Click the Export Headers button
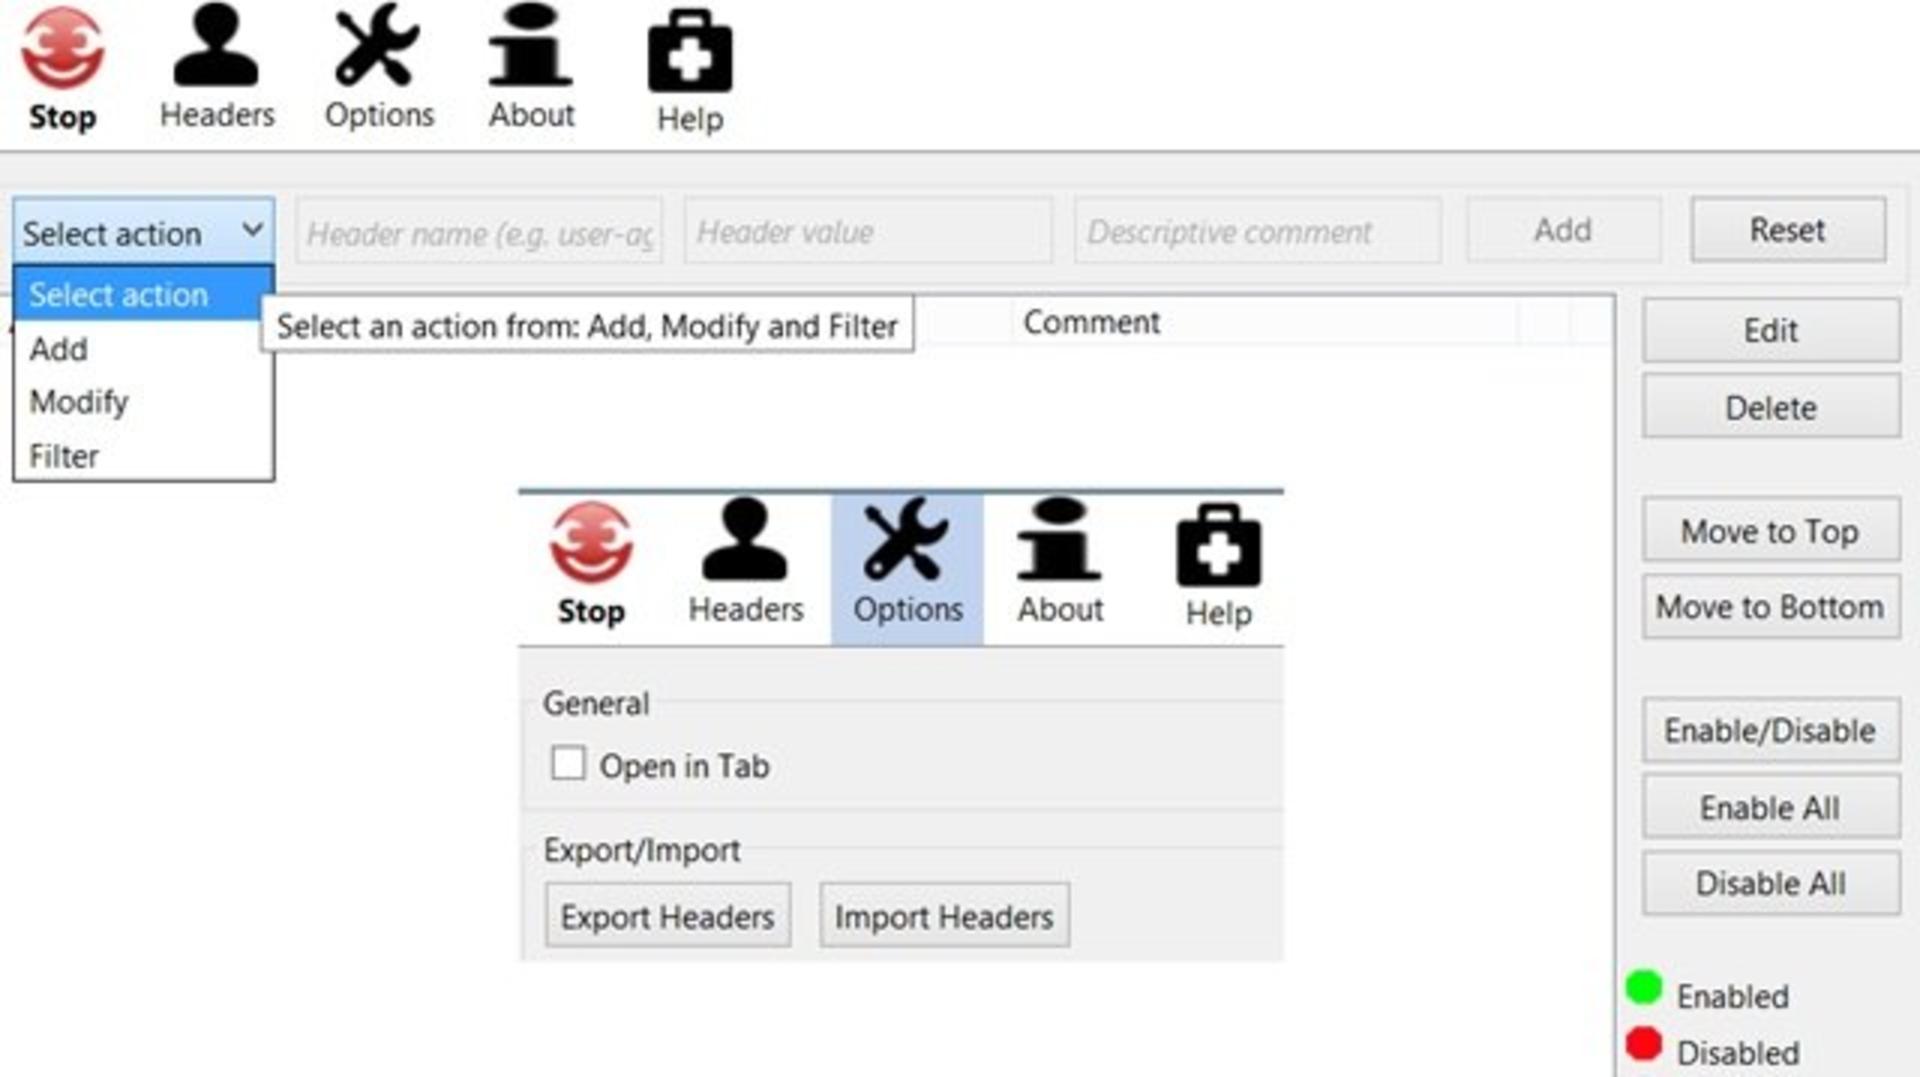The height and width of the screenshot is (1077, 1920). tap(668, 915)
